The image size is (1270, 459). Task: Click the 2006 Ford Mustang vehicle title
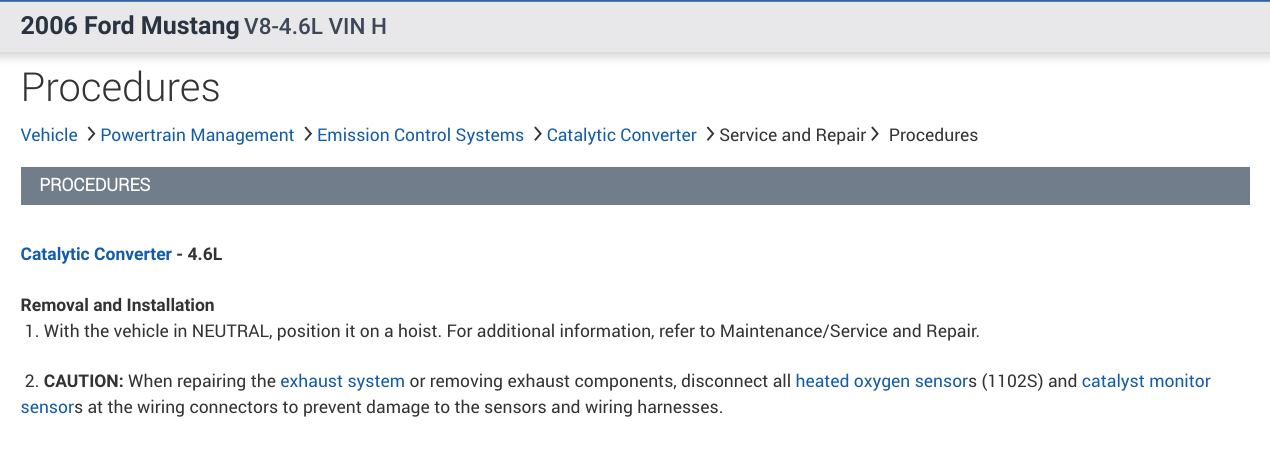[130, 27]
